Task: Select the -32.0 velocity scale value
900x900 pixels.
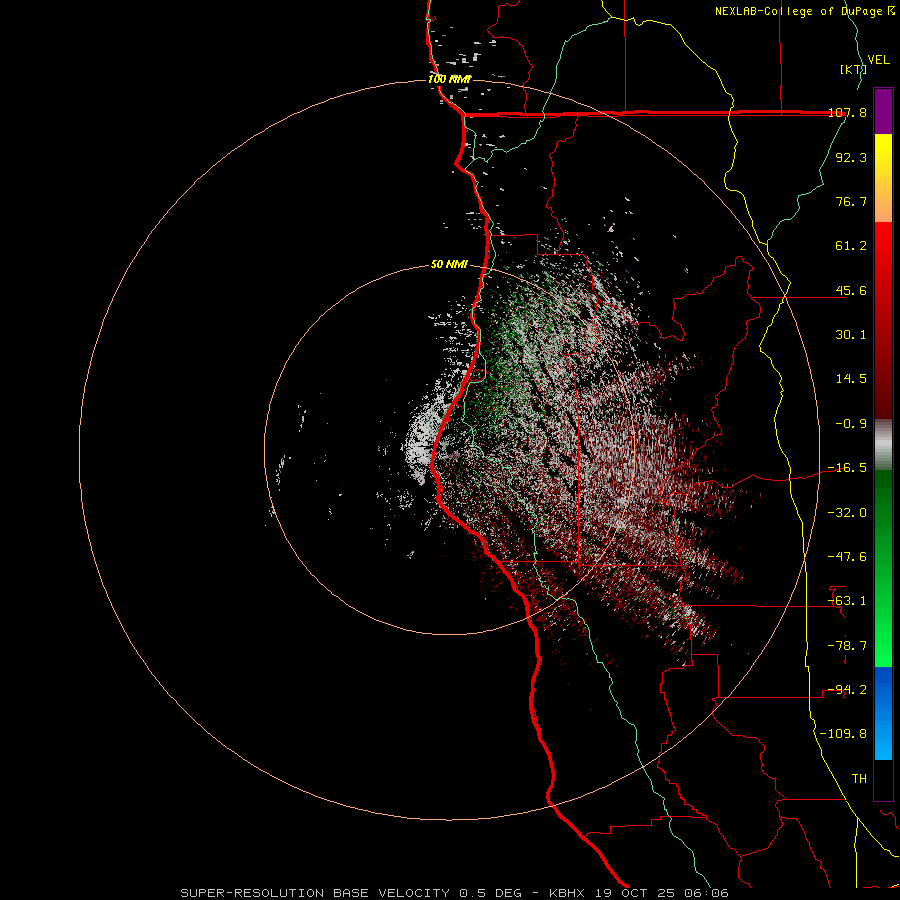Action: pos(848,513)
